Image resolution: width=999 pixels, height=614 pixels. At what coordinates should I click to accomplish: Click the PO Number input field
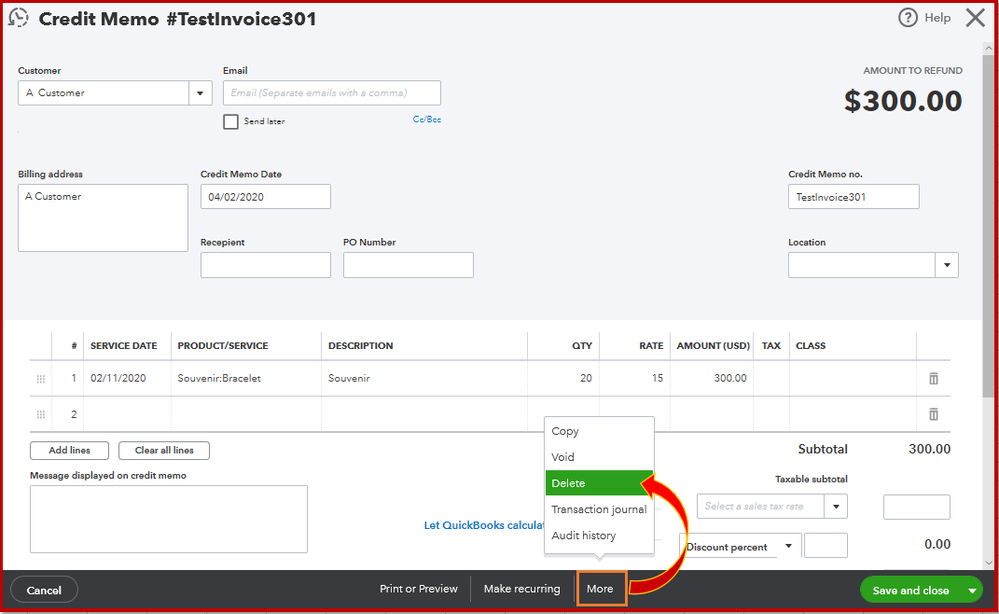408,265
